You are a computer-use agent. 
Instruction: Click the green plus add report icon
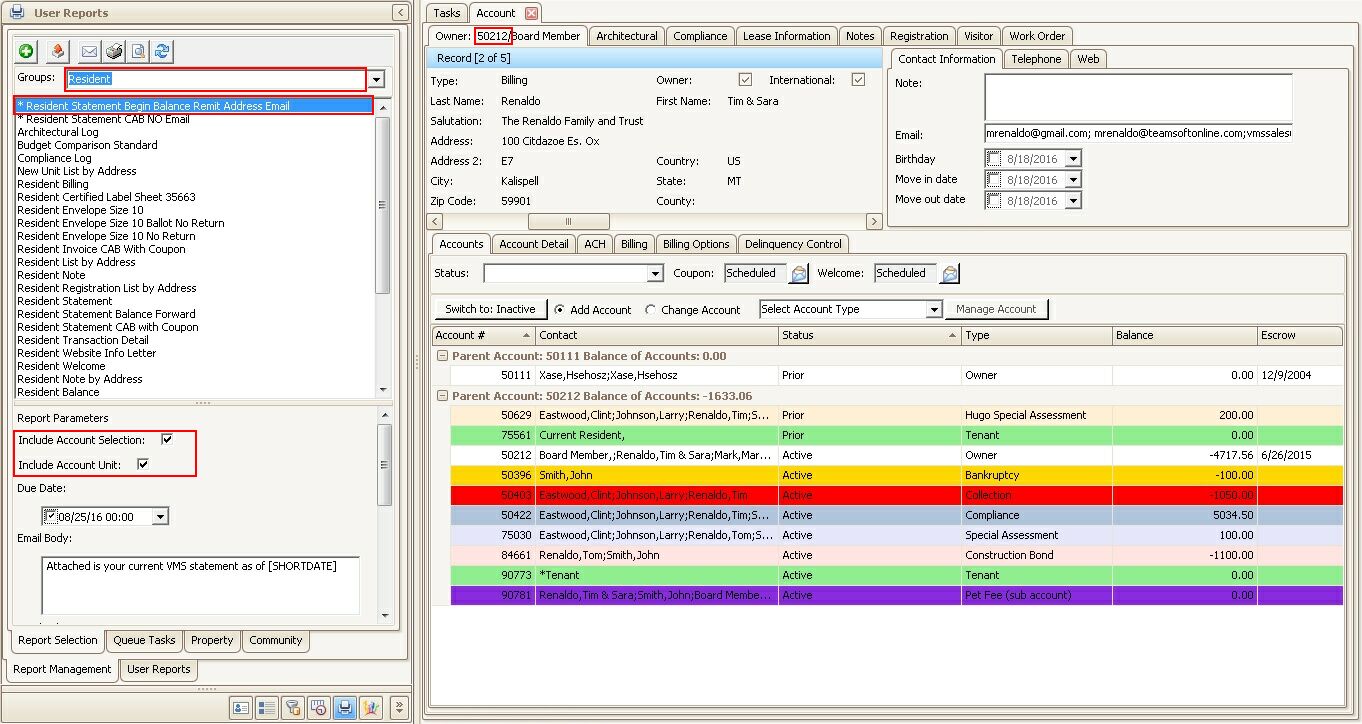click(26, 51)
